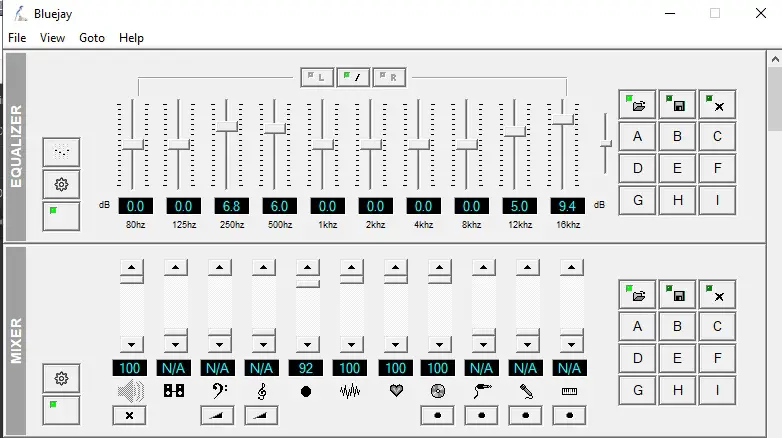The height and width of the screenshot is (438, 782).
Task: Toggle select dot under microphone channel
Action: tap(525, 416)
